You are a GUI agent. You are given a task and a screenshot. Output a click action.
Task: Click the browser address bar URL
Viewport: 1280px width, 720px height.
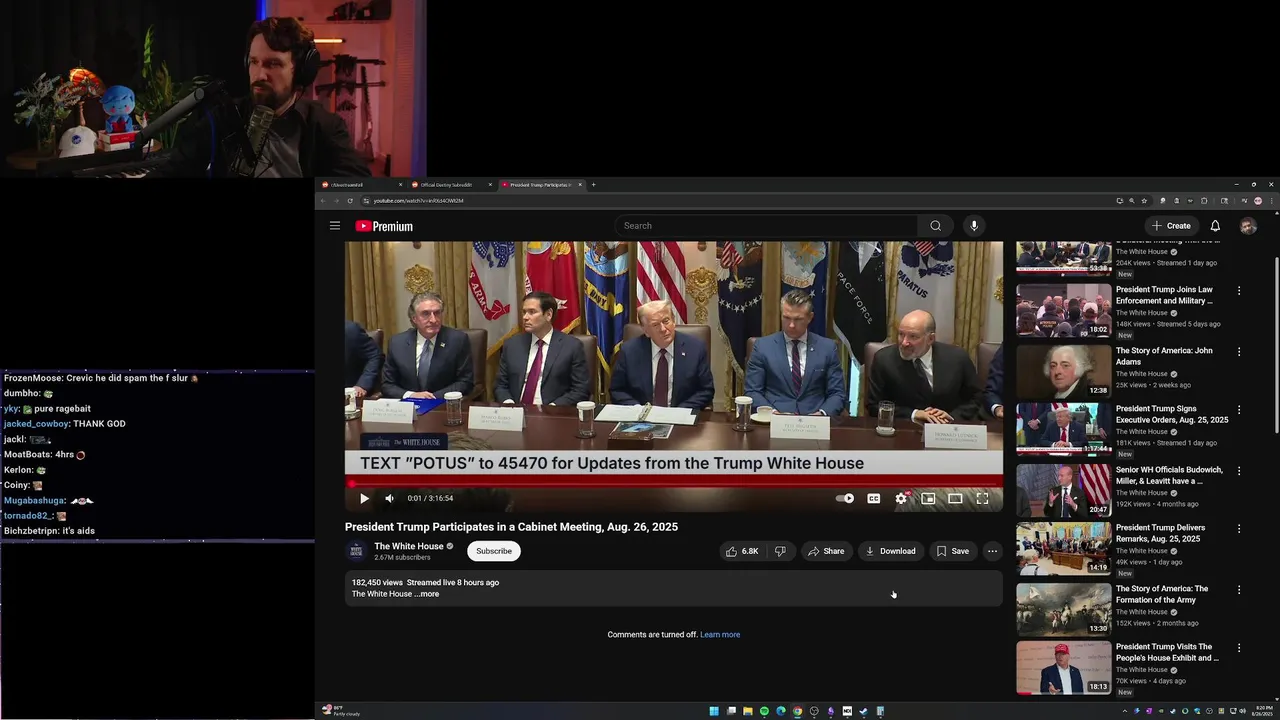(418, 201)
